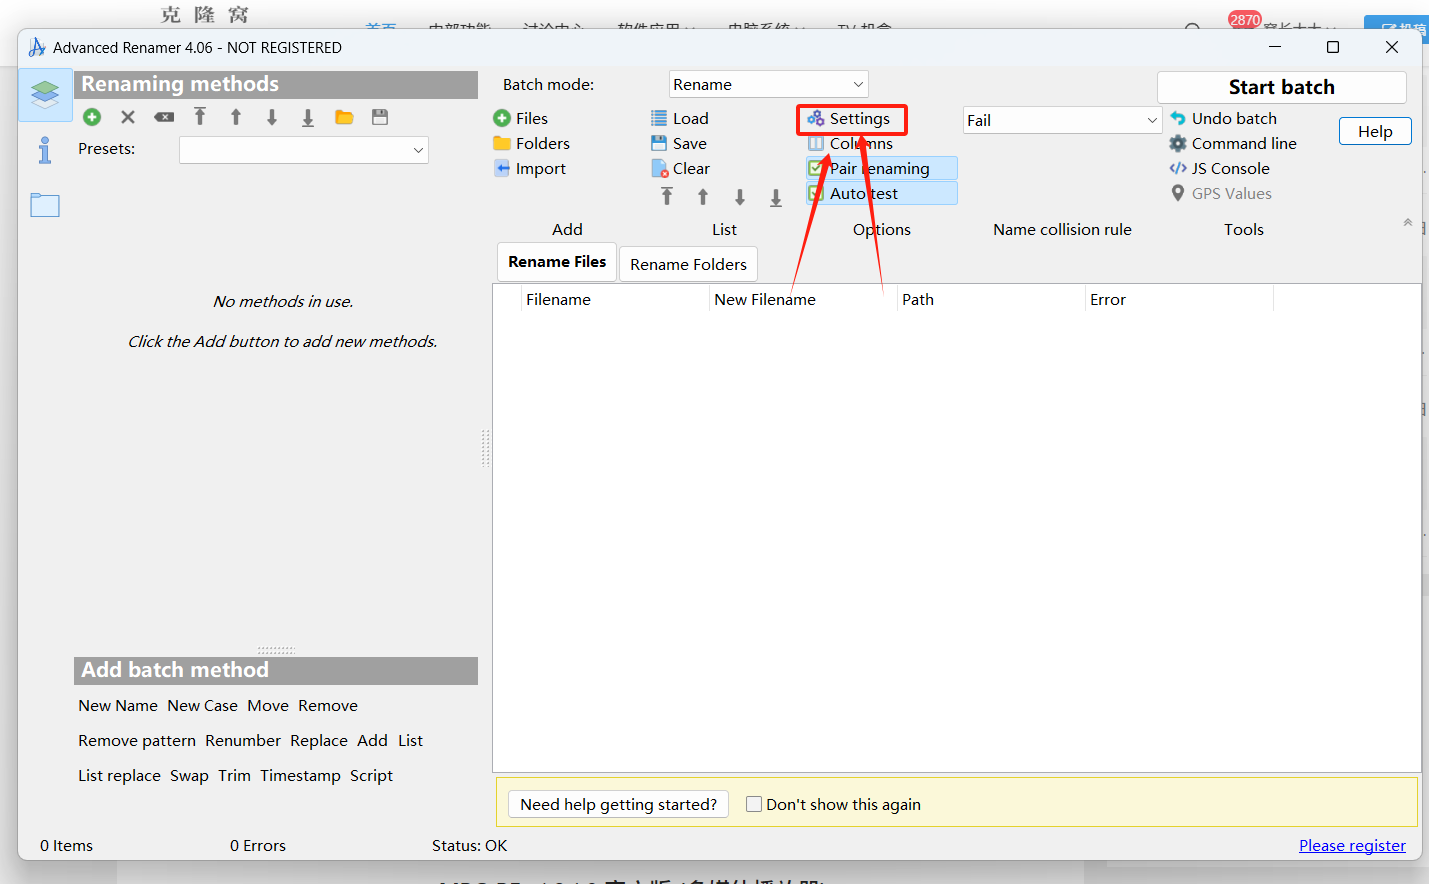Add Files to the list

pos(521,118)
